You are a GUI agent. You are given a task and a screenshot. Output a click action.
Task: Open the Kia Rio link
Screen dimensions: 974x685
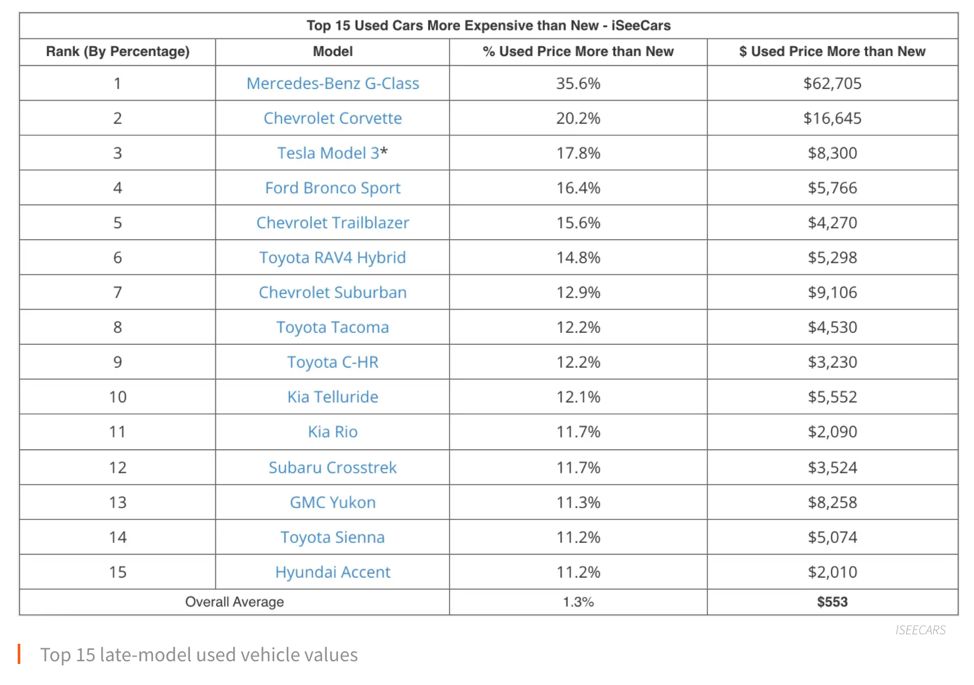point(332,433)
